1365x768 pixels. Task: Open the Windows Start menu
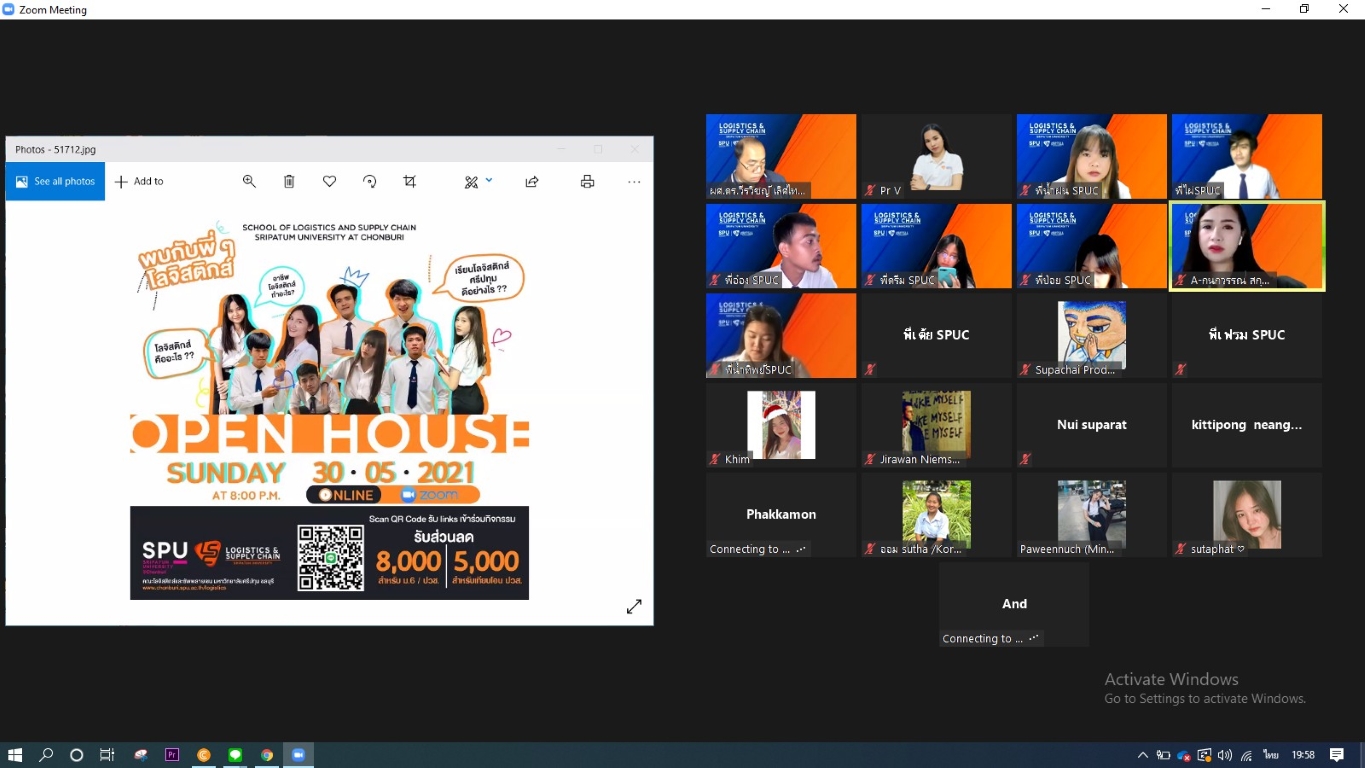[15, 755]
